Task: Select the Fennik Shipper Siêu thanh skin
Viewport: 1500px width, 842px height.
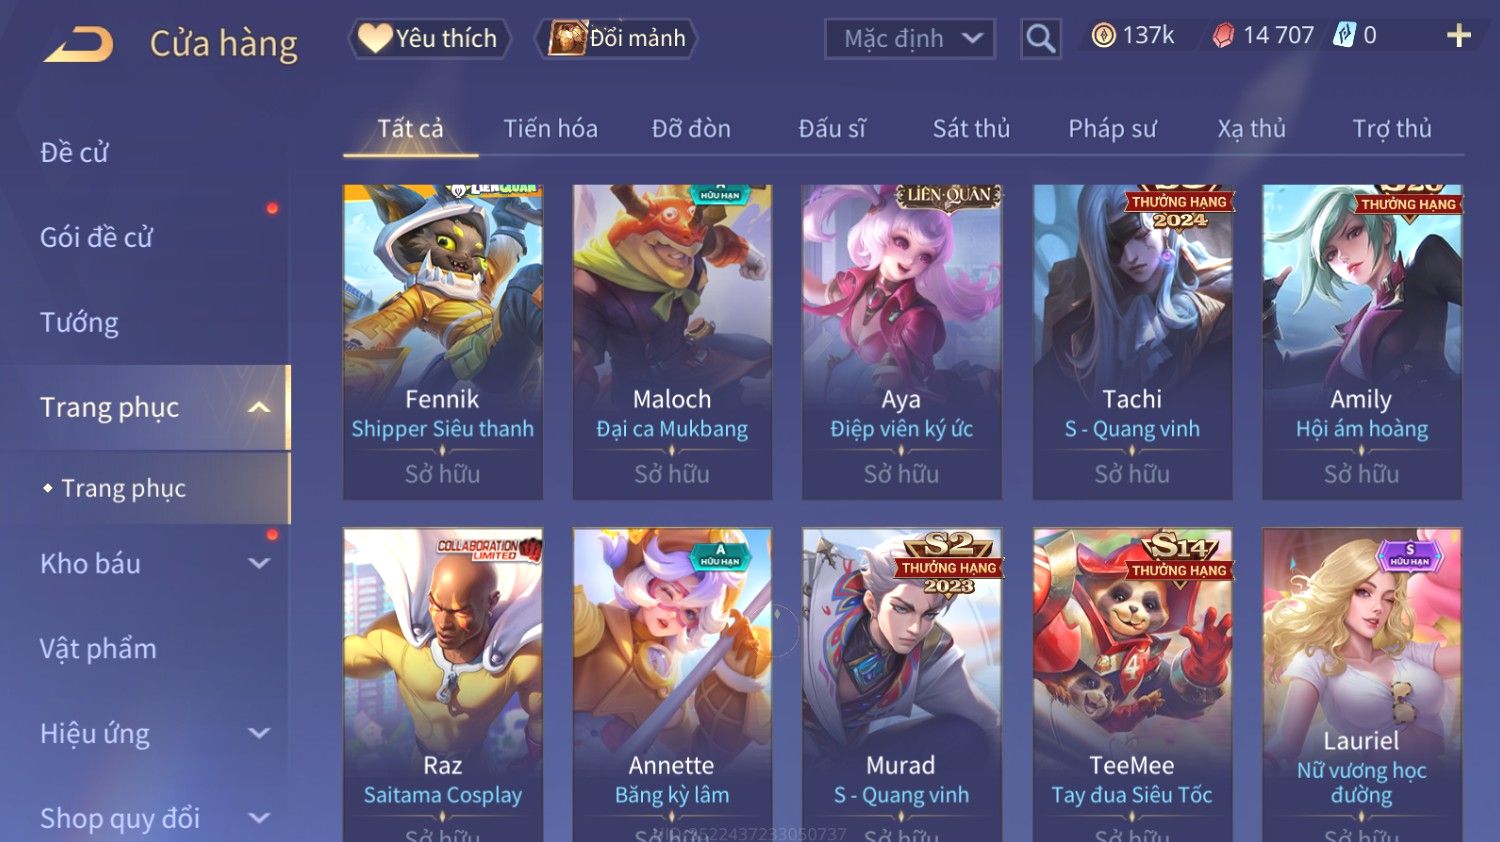Action: (442, 341)
